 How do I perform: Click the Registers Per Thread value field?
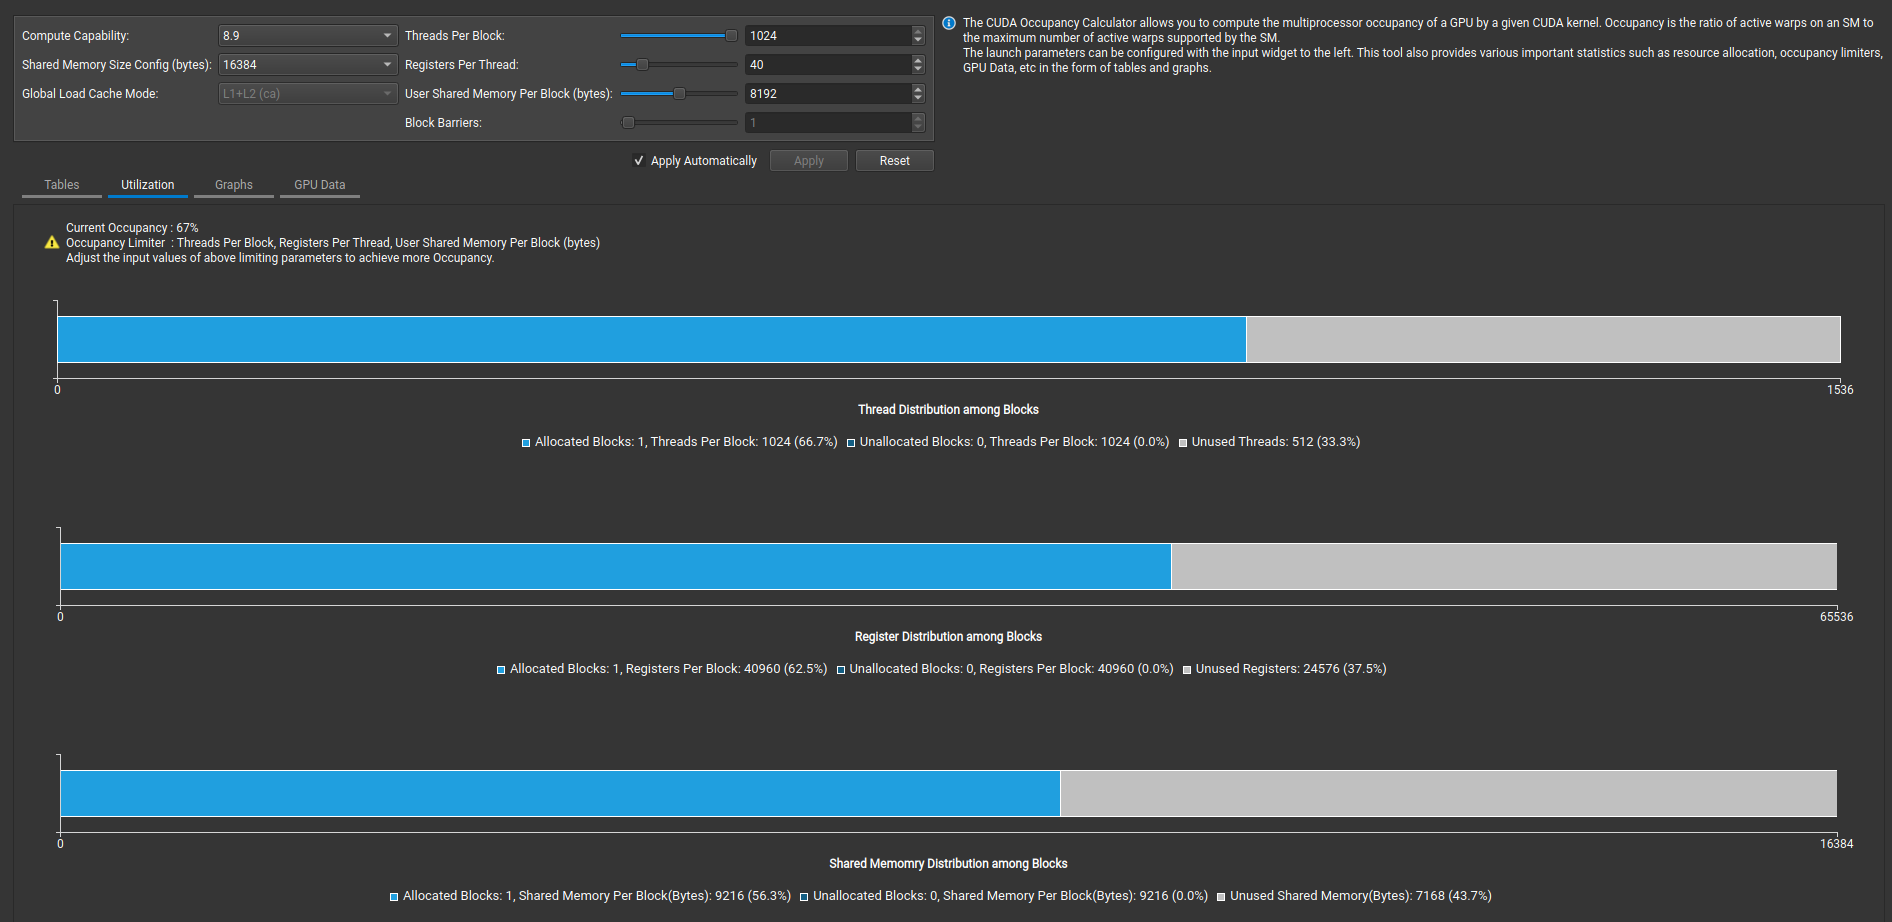coord(827,65)
